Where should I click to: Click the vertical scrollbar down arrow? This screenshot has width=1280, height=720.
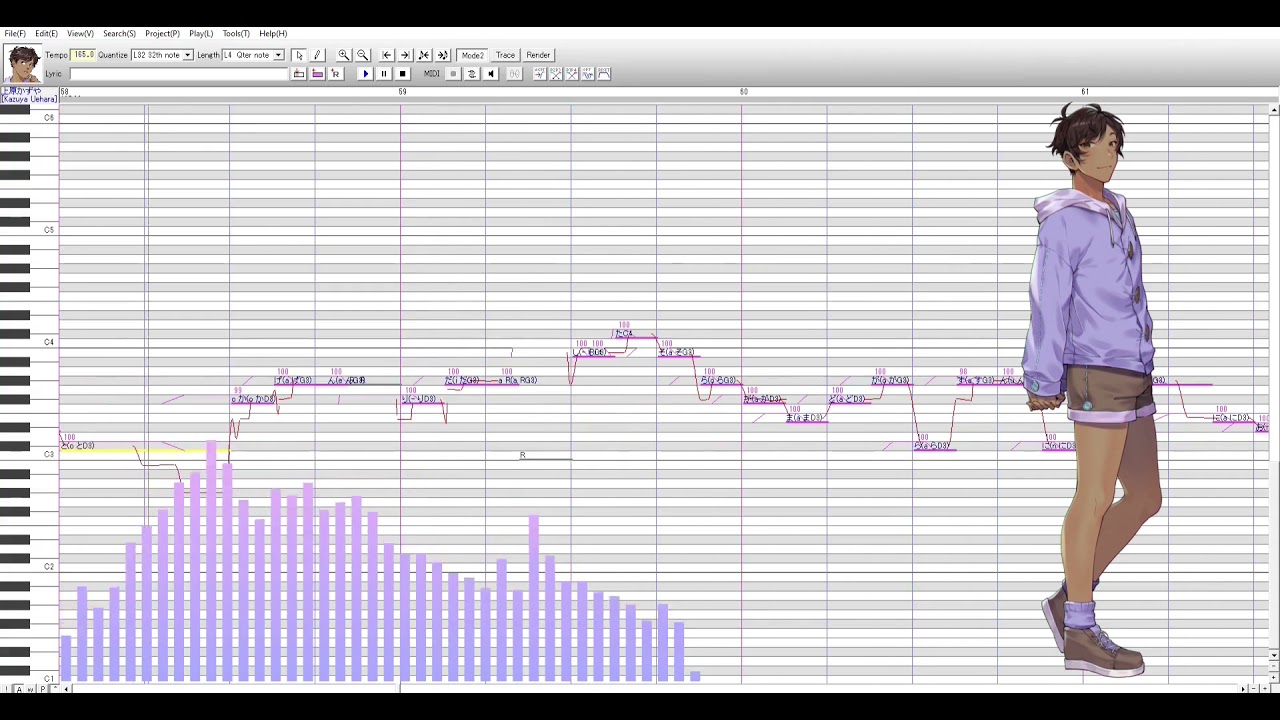point(1274,656)
